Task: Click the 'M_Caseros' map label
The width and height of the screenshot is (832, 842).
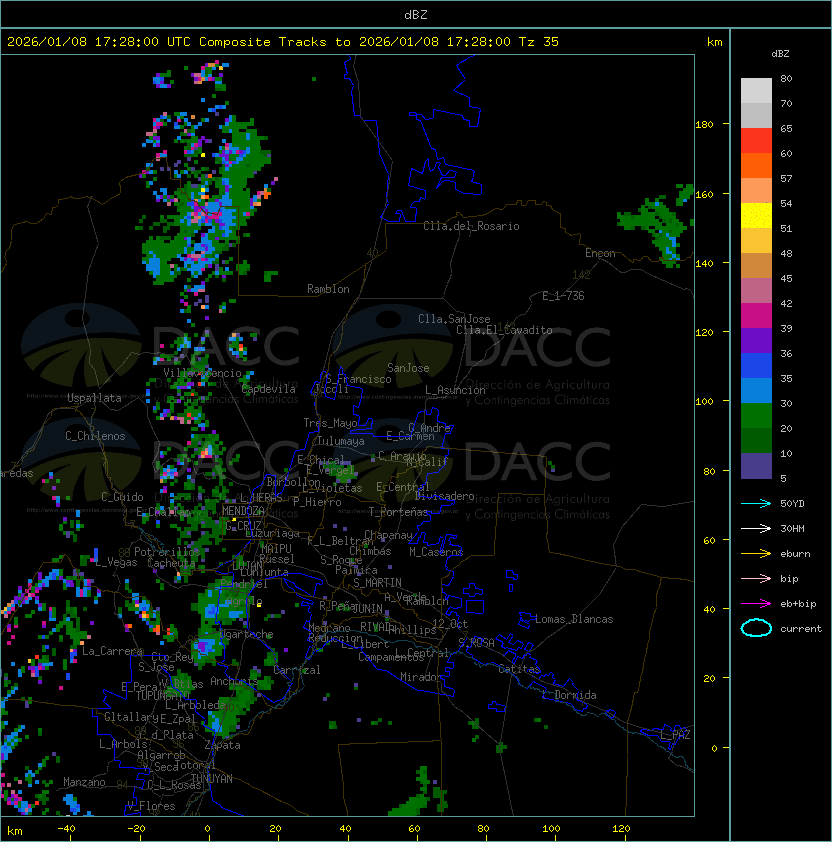Action: click(436, 551)
